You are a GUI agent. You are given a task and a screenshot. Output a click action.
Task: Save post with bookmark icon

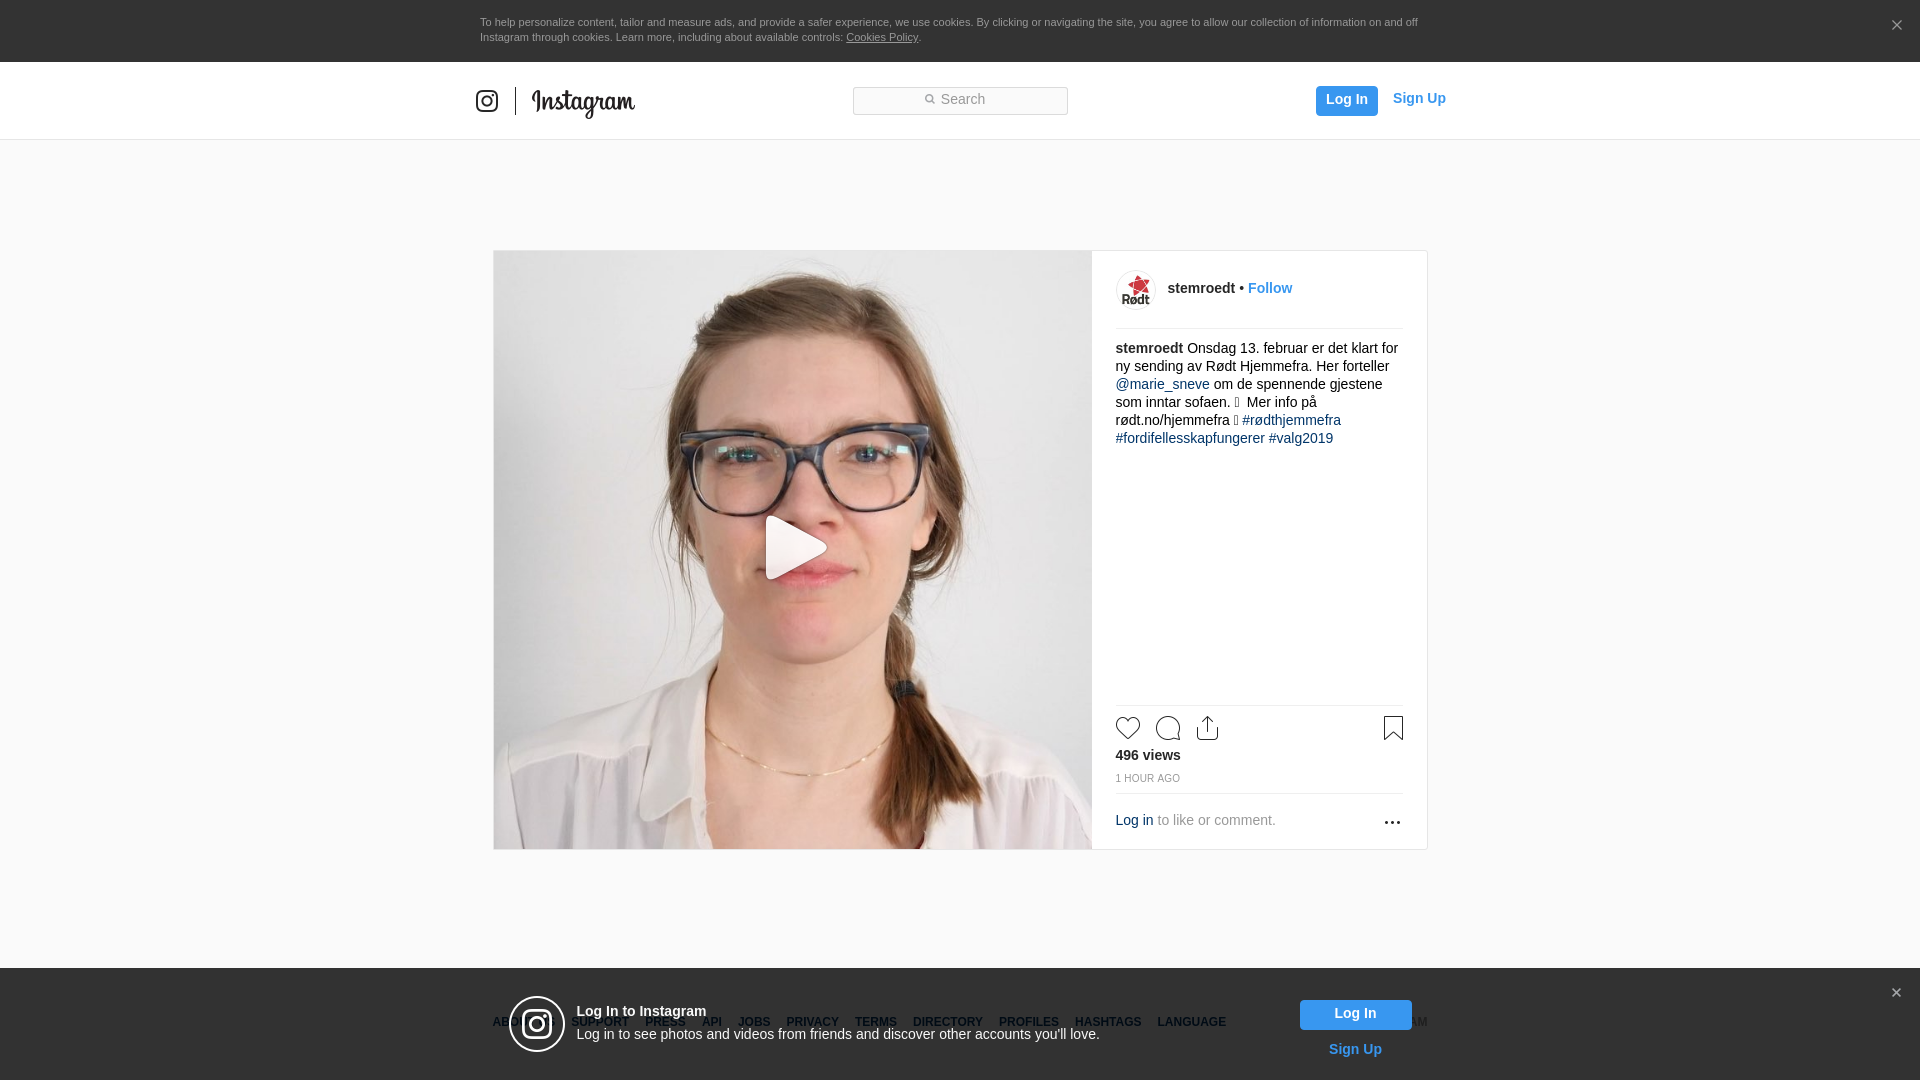click(x=1393, y=728)
